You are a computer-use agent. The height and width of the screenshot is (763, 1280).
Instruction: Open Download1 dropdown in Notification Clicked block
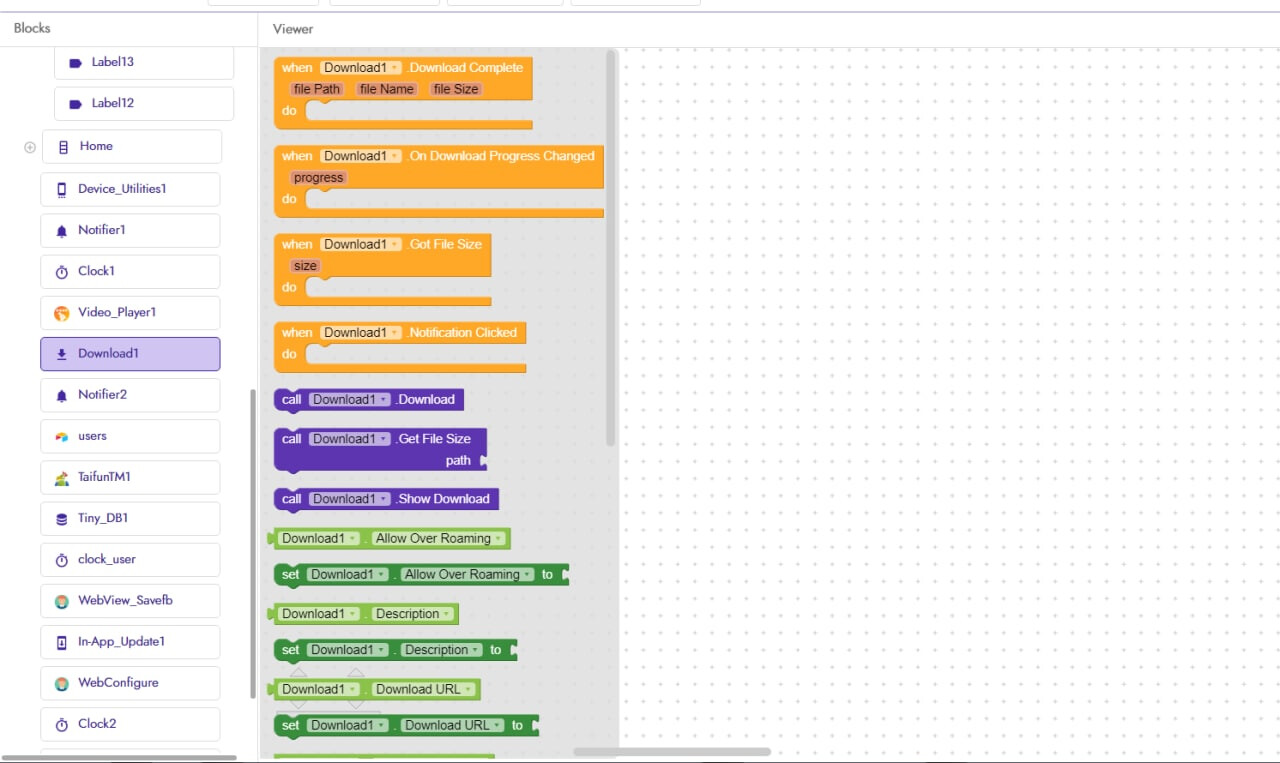point(361,332)
